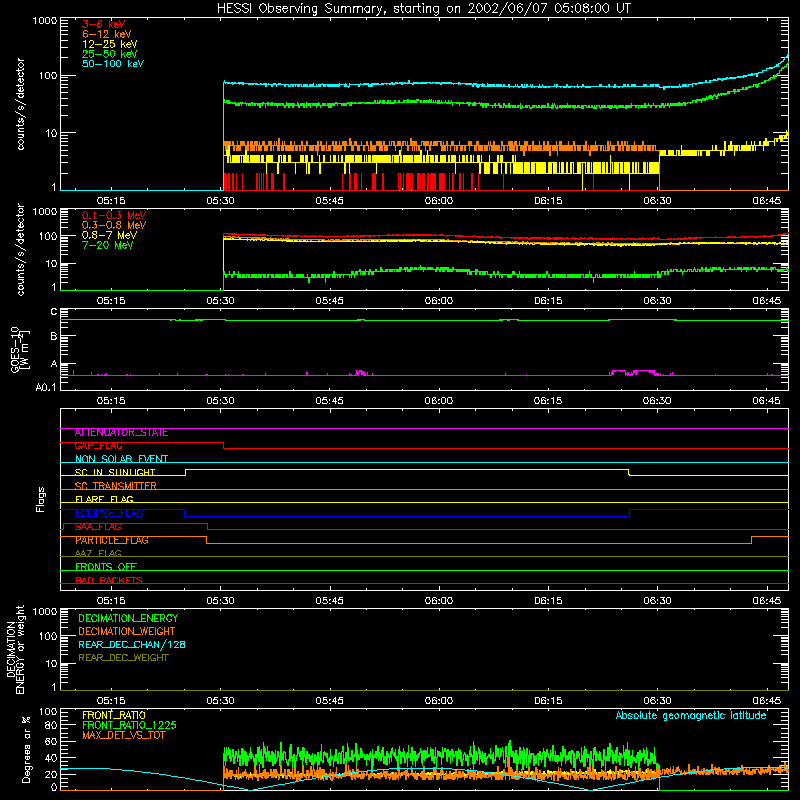800x800 pixels.
Task: Click the GAP_FLAG label
Action: tap(98, 446)
